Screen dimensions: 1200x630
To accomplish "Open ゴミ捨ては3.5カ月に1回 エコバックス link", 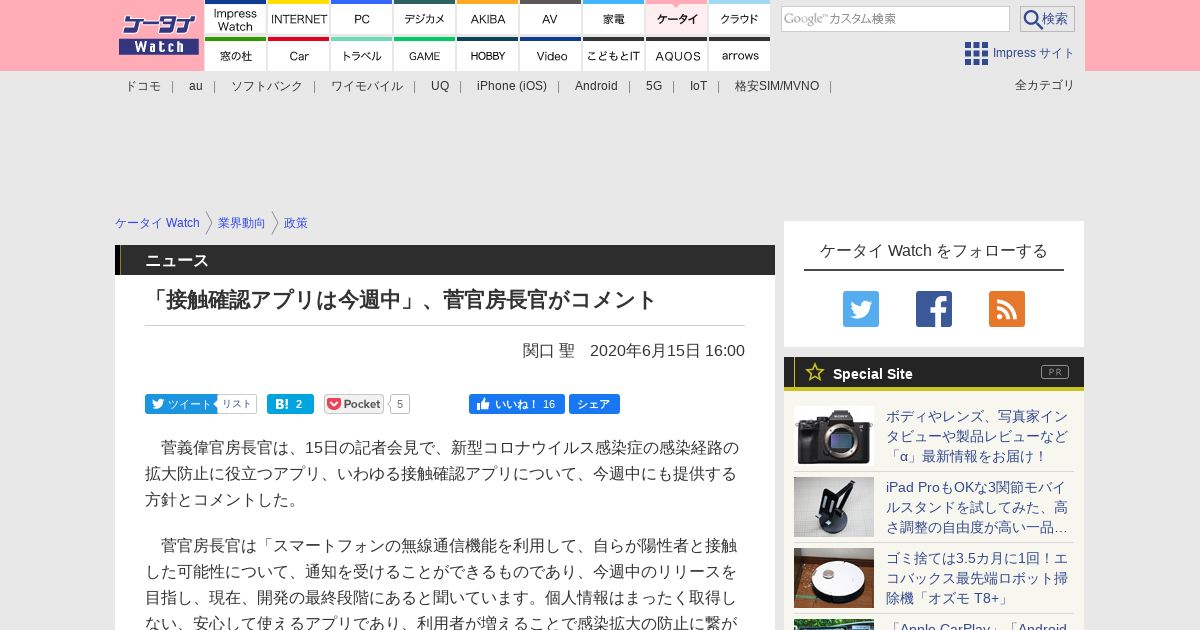I will point(977,578).
